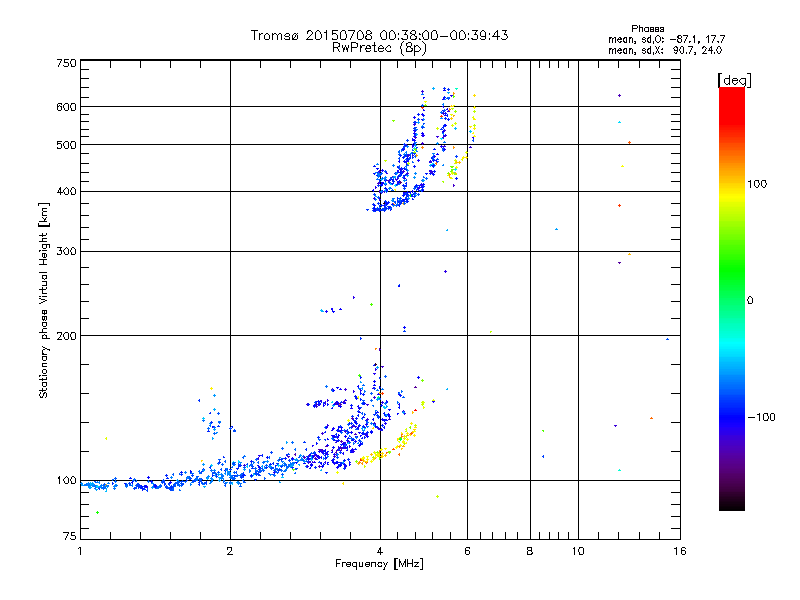Click the 16 tick on the frequency axis

pos(679,552)
